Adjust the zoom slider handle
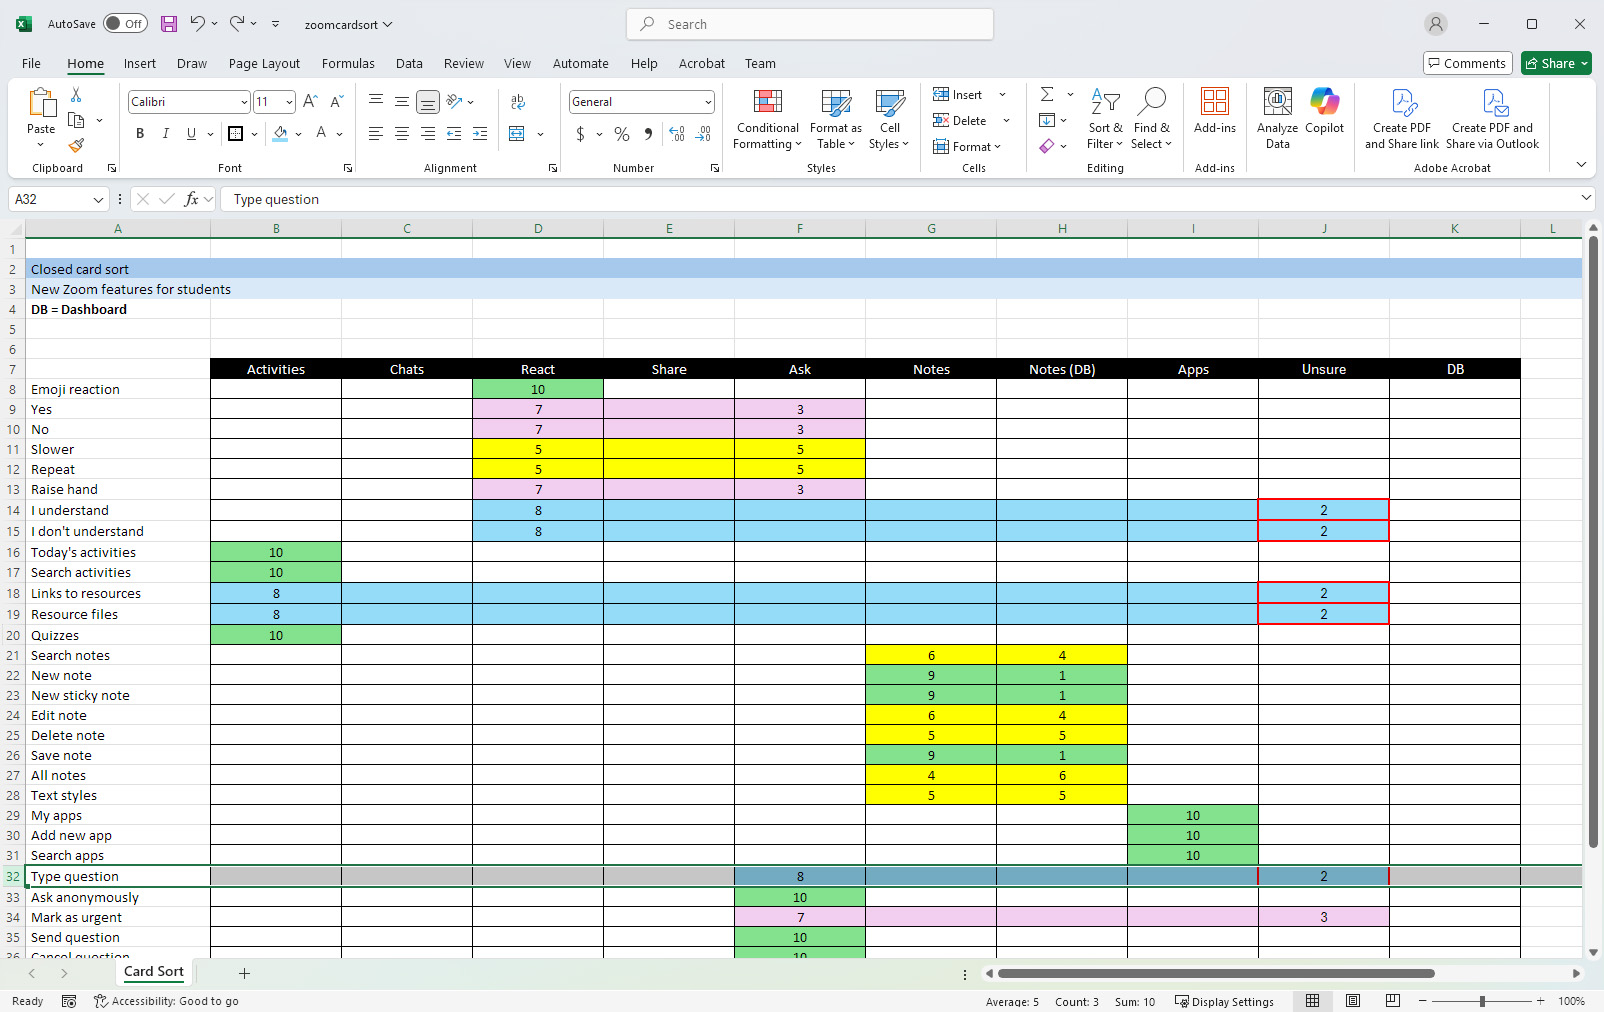This screenshot has height=1012, width=1604. click(1482, 1001)
